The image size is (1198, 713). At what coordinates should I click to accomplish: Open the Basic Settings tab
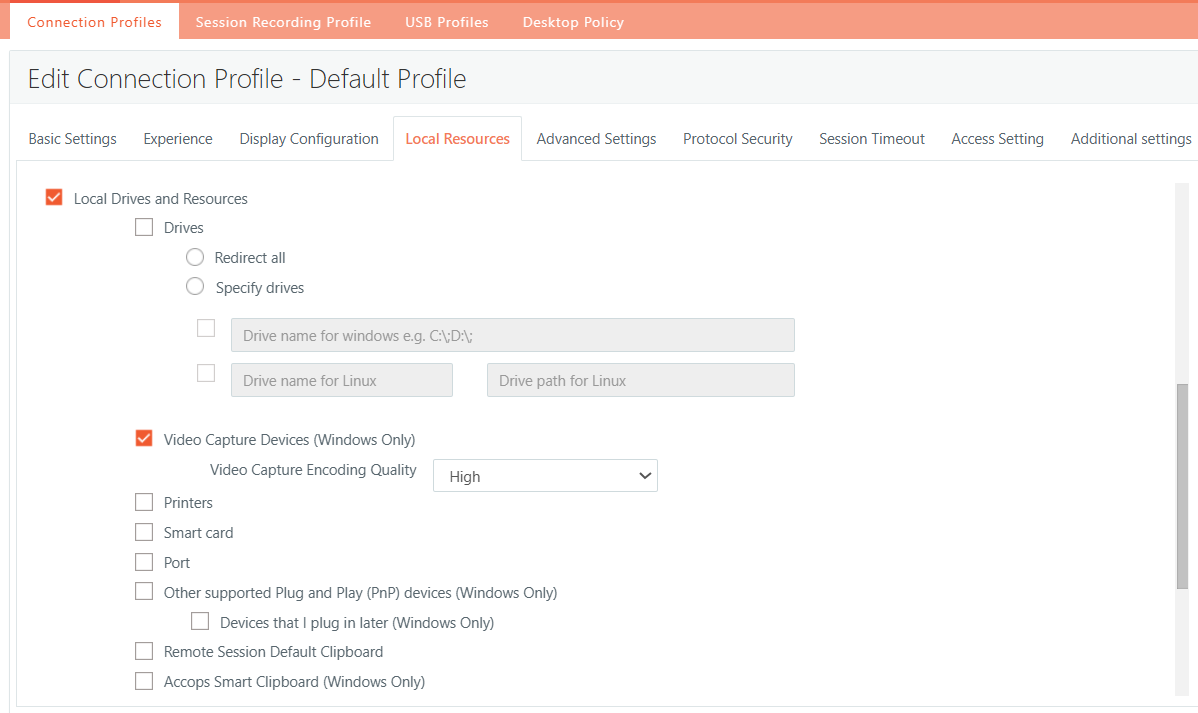pyautogui.click(x=72, y=139)
